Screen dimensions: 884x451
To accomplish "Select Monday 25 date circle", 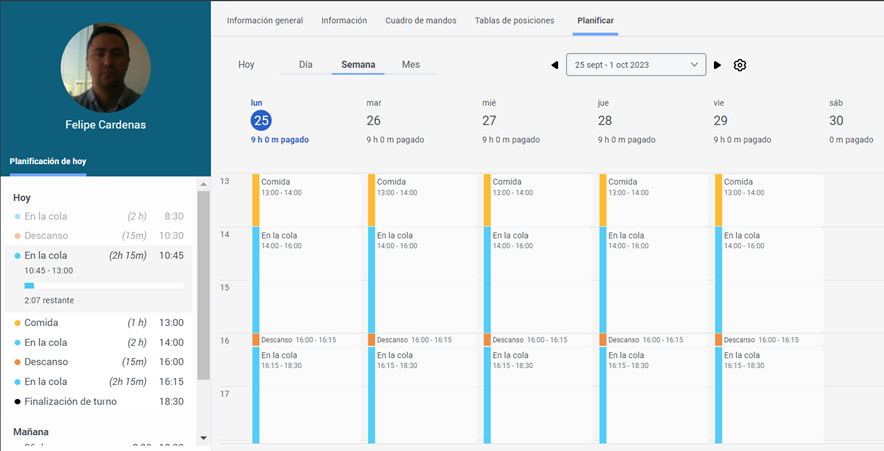I will click(x=261, y=120).
